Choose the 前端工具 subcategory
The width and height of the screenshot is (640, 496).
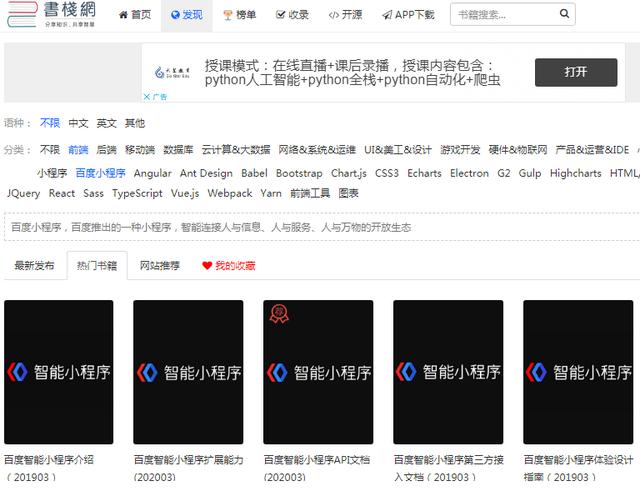click(x=310, y=193)
